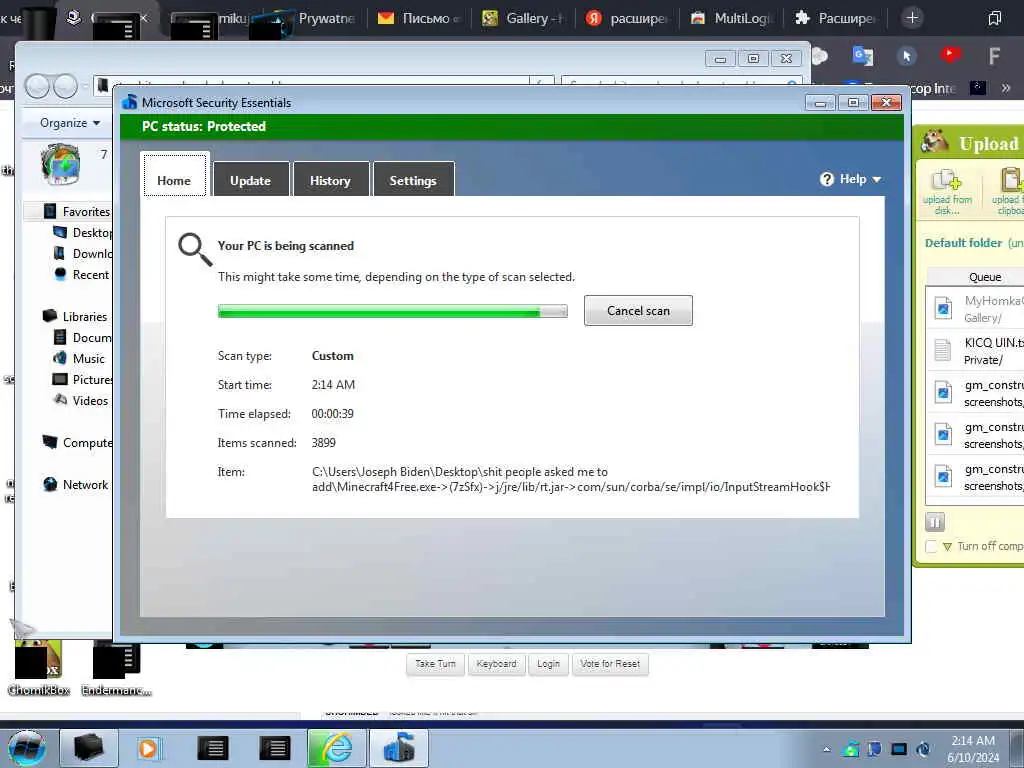Click upload from clipboard icon
This screenshot has width=1024, height=768.
point(1008,192)
